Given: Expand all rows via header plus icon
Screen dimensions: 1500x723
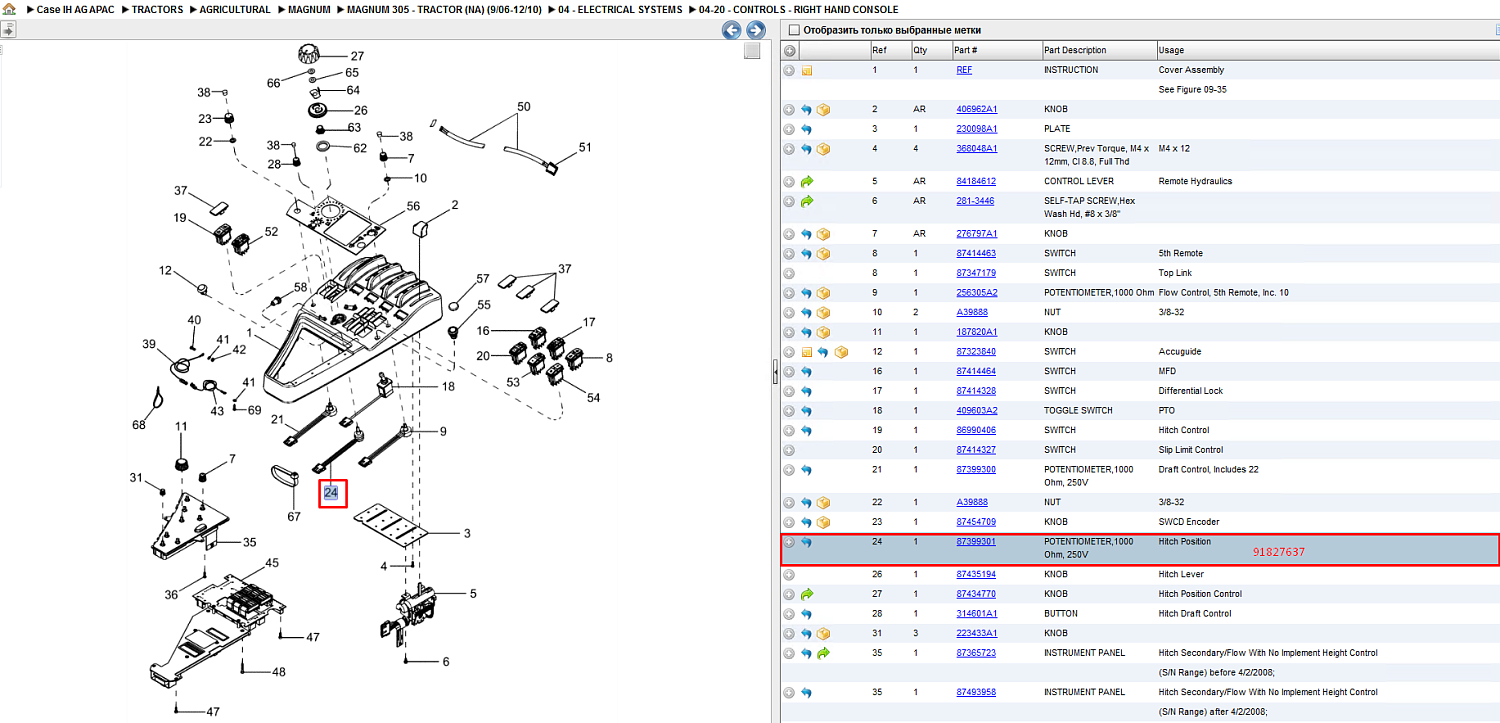Looking at the screenshot, I should pyautogui.click(x=789, y=50).
